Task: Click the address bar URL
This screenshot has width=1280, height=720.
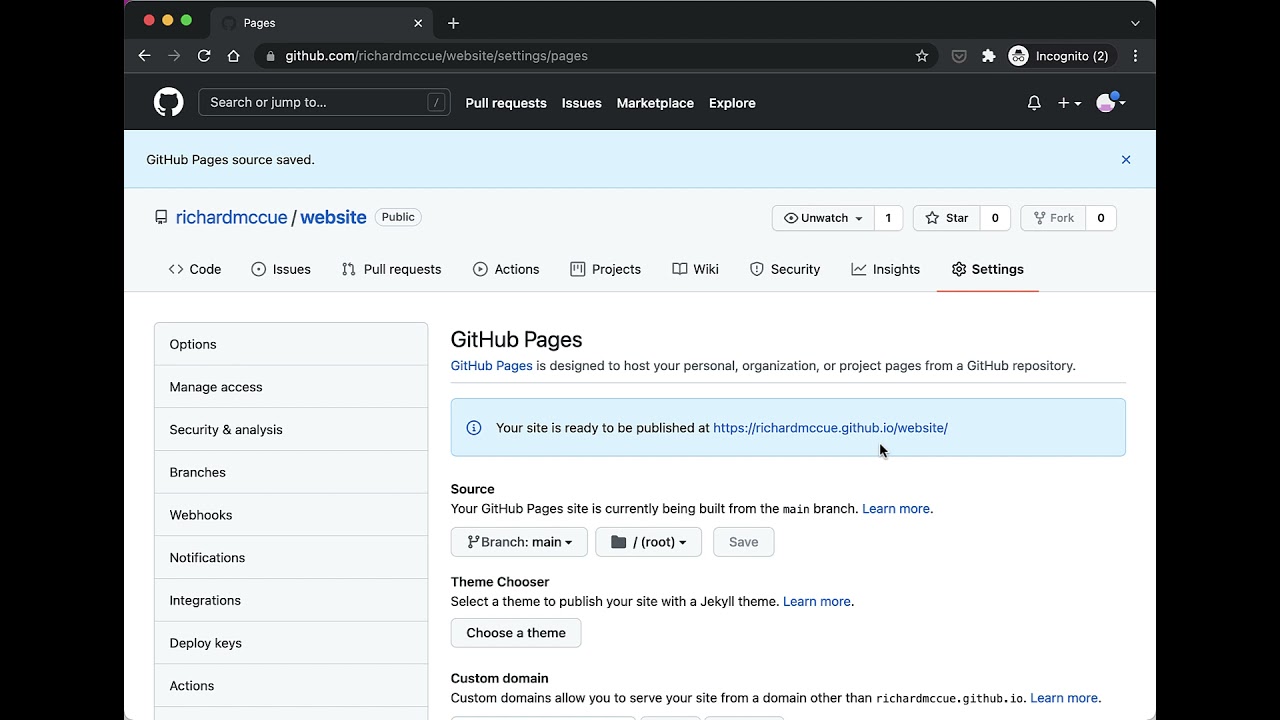Action: (436, 56)
